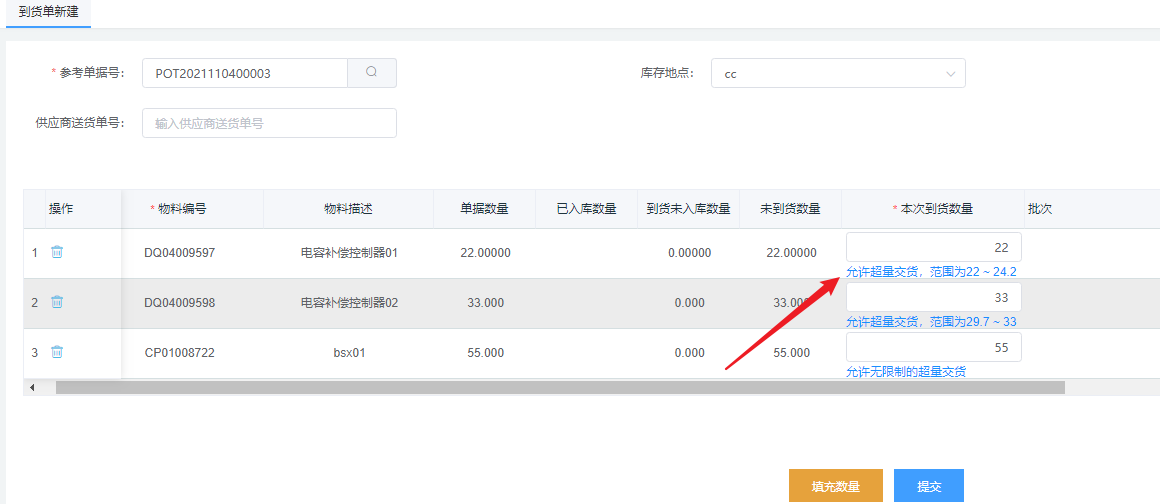Focus the 参考单据号 input field

pyautogui.click(x=245, y=73)
